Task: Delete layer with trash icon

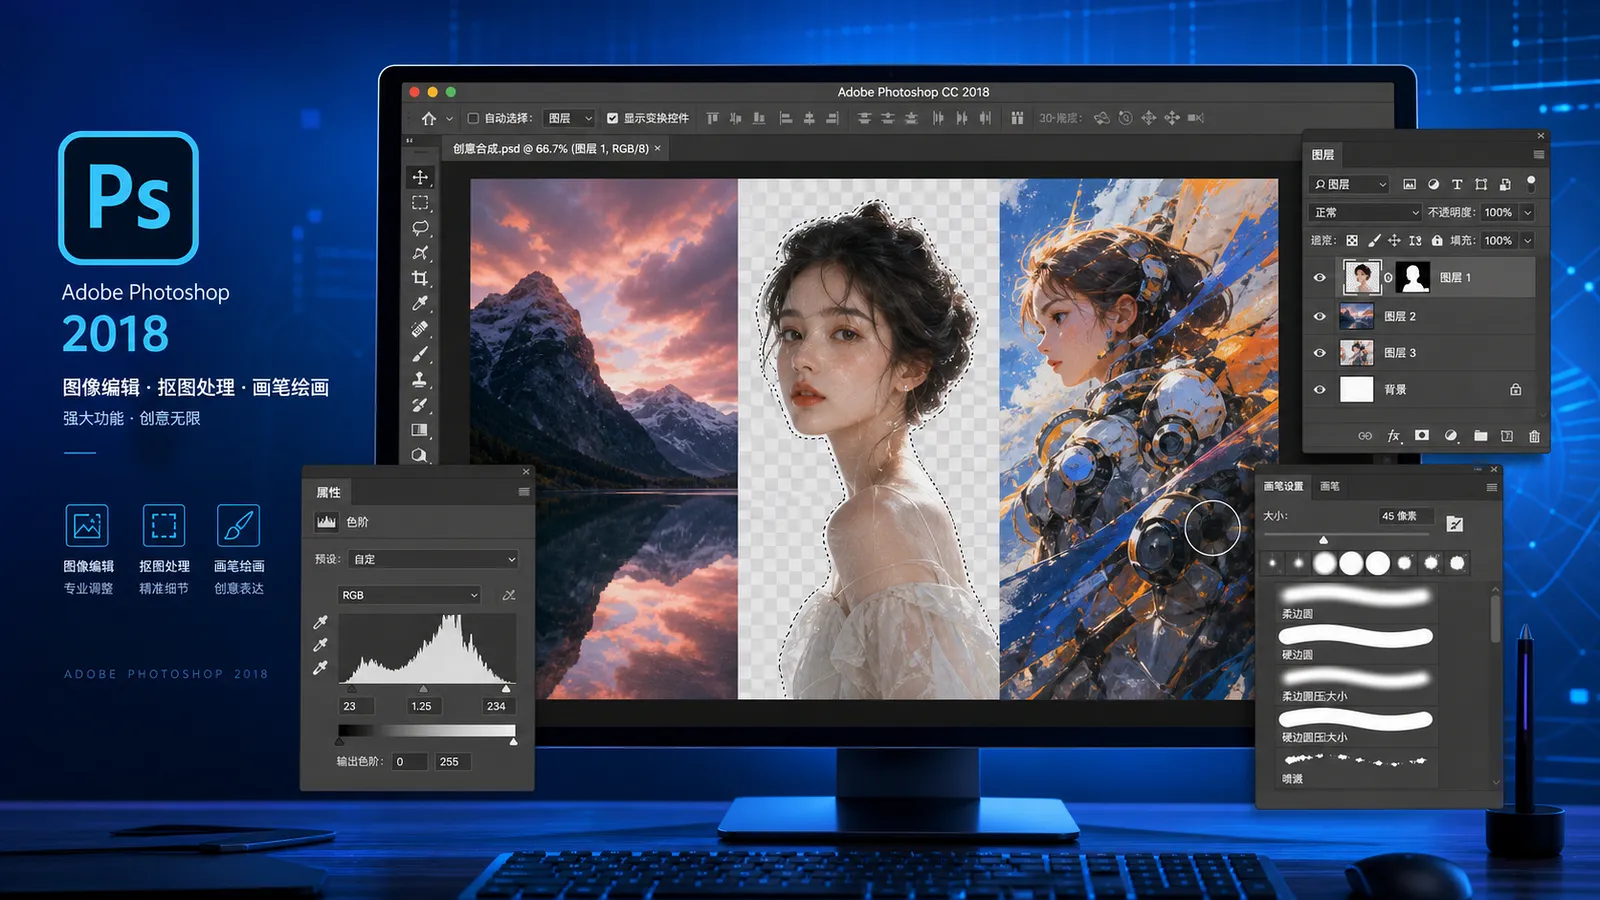Action: 1534,436
